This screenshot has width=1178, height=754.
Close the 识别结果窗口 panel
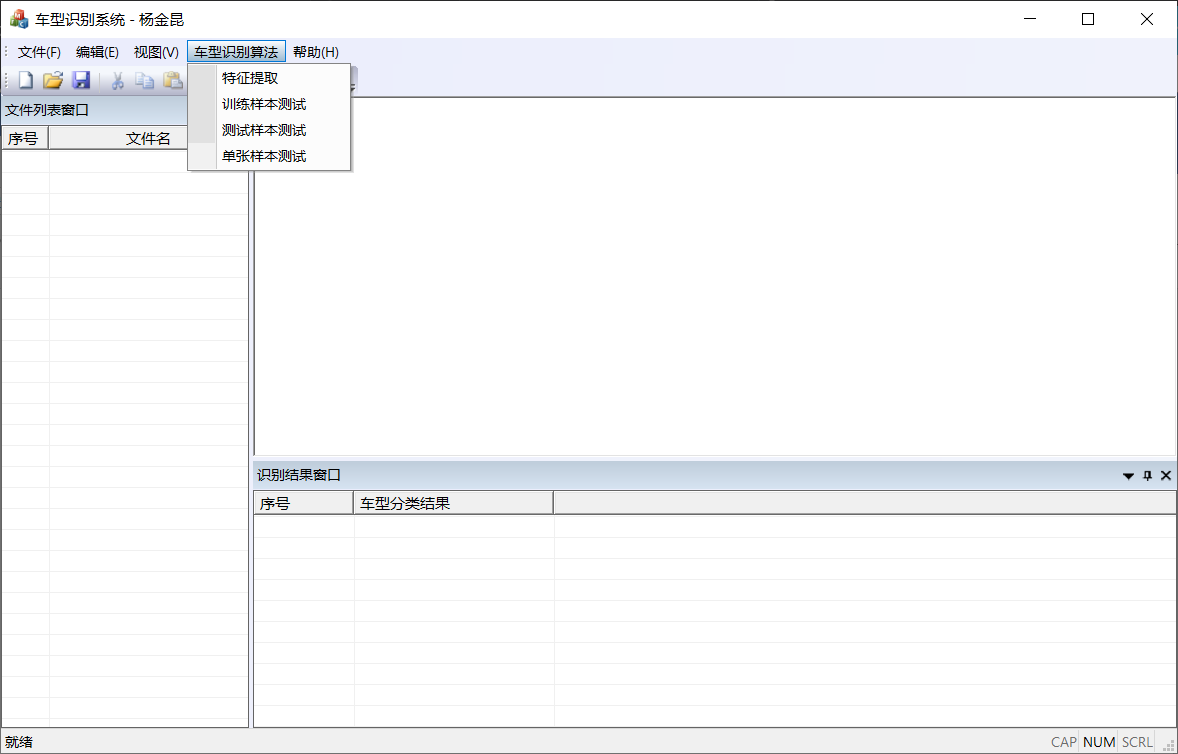point(1166,475)
